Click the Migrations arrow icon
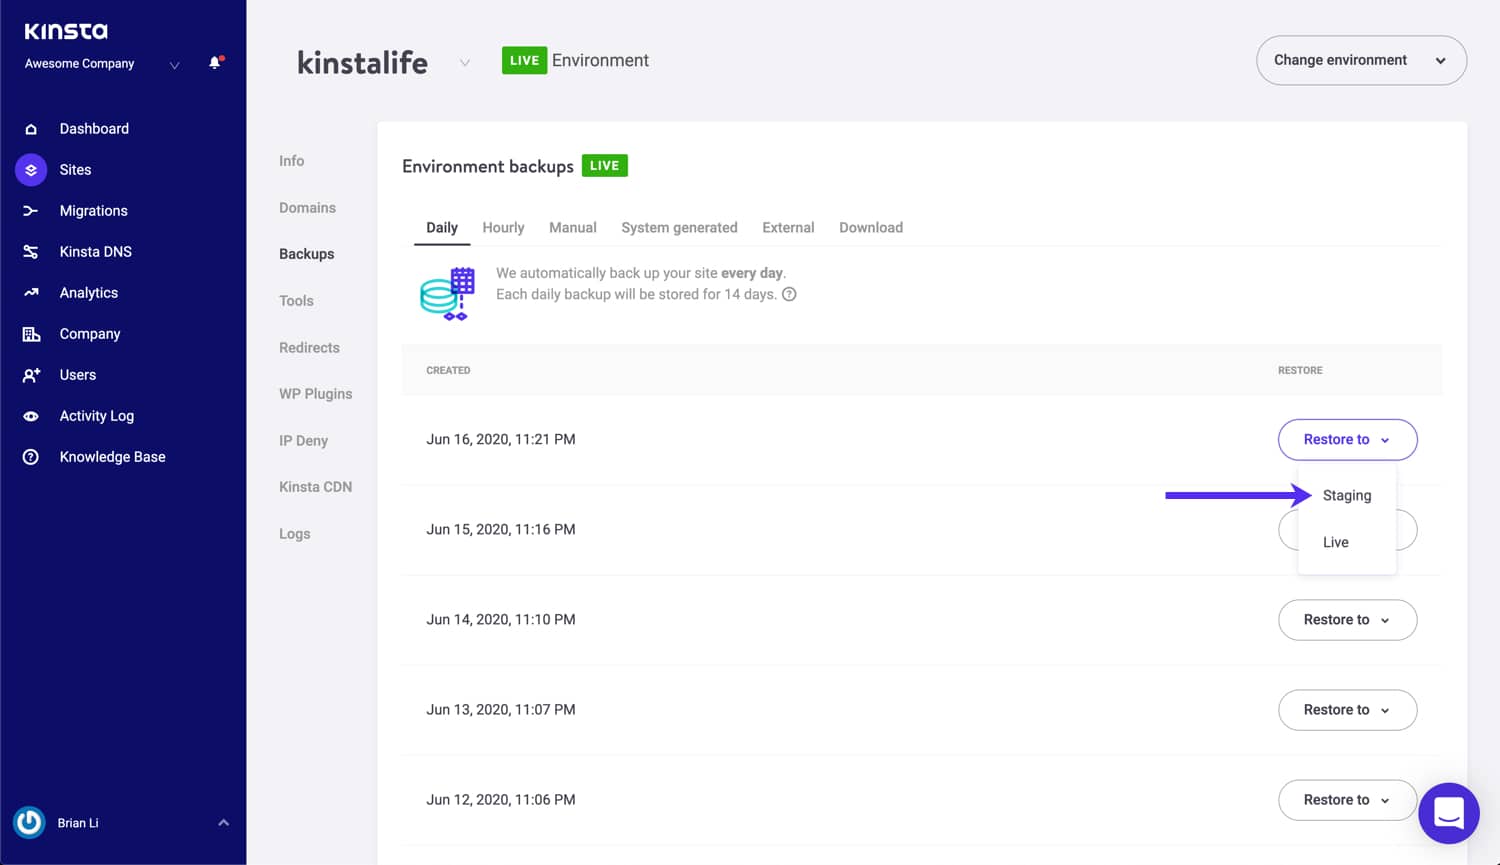 click(31, 211)
